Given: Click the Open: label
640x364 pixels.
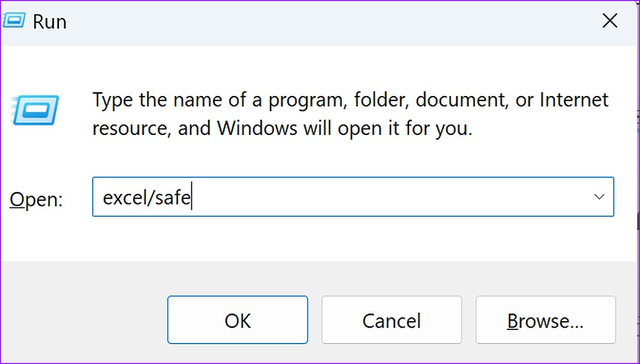Looking at the screenshot, I should pyautogui.click(x=36, y=200).
